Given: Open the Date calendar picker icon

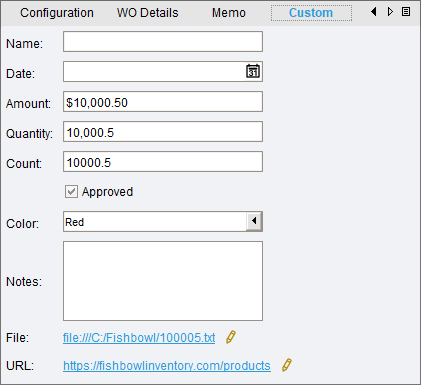Looking at the screenshot, I should click(x=253, y=71).
